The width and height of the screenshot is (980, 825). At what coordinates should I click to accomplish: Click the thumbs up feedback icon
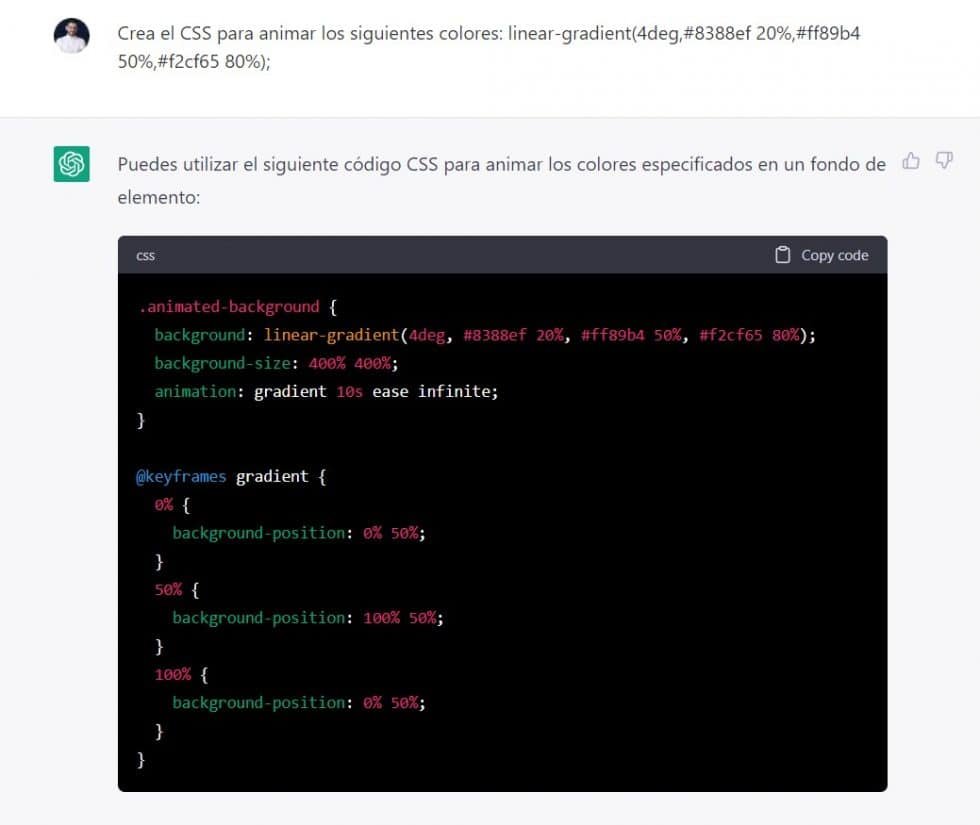[911, 161]
